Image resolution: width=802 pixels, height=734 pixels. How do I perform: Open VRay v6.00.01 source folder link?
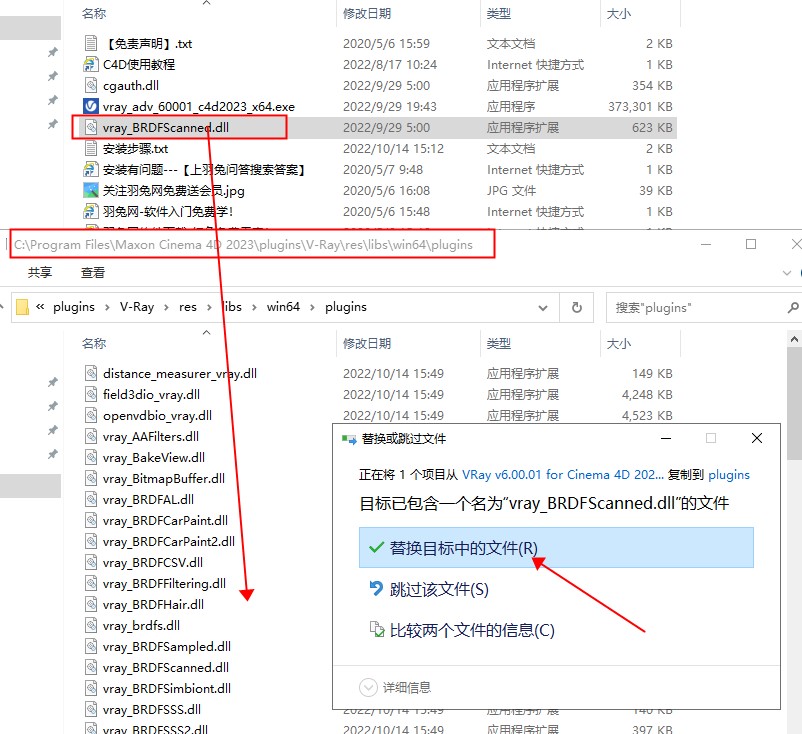coord(563,475)
